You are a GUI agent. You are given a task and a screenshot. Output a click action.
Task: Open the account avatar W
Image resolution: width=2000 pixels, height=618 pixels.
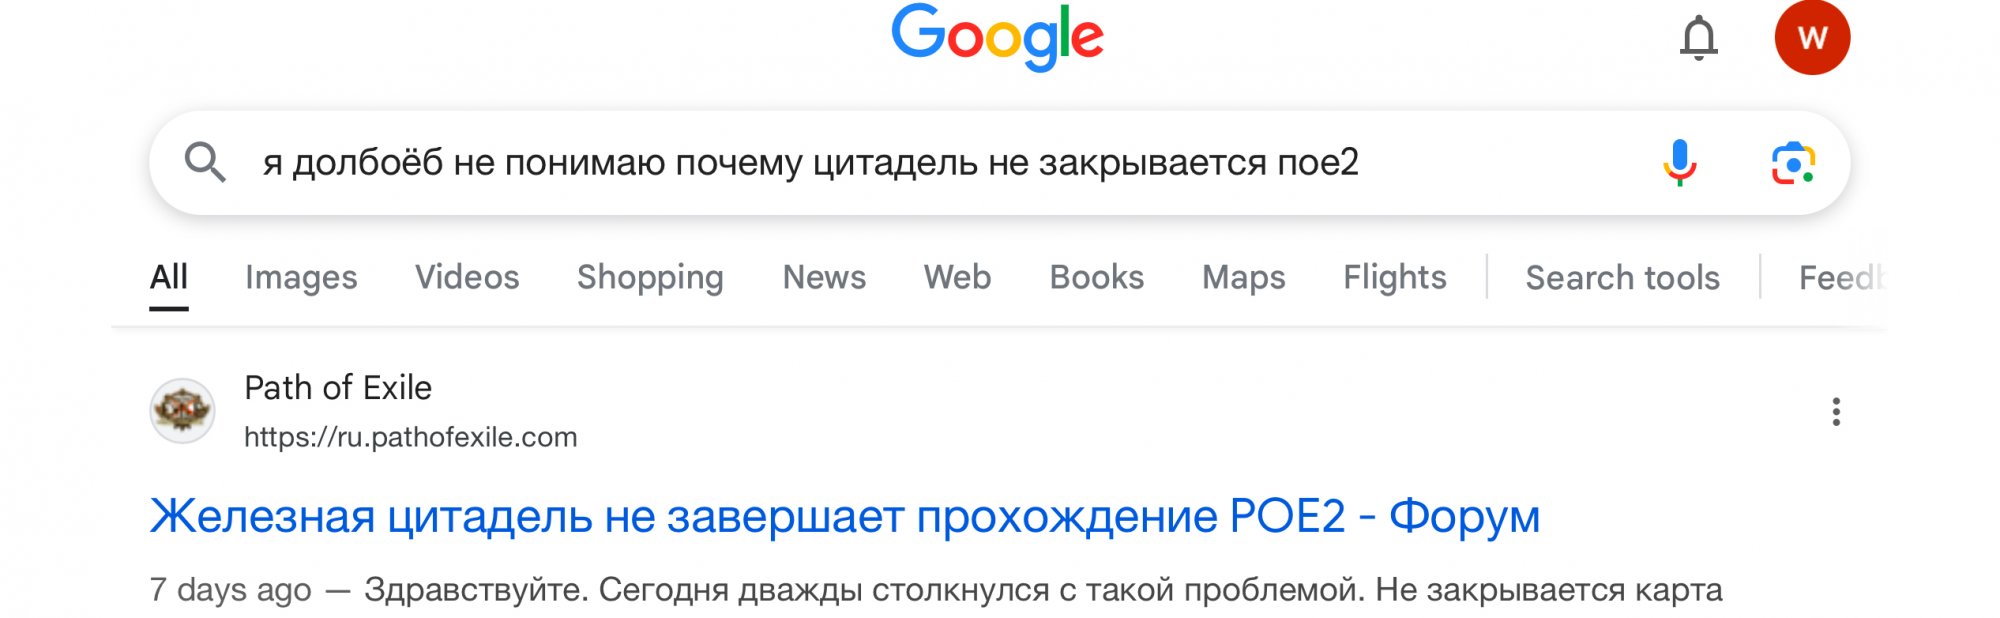1812,38
